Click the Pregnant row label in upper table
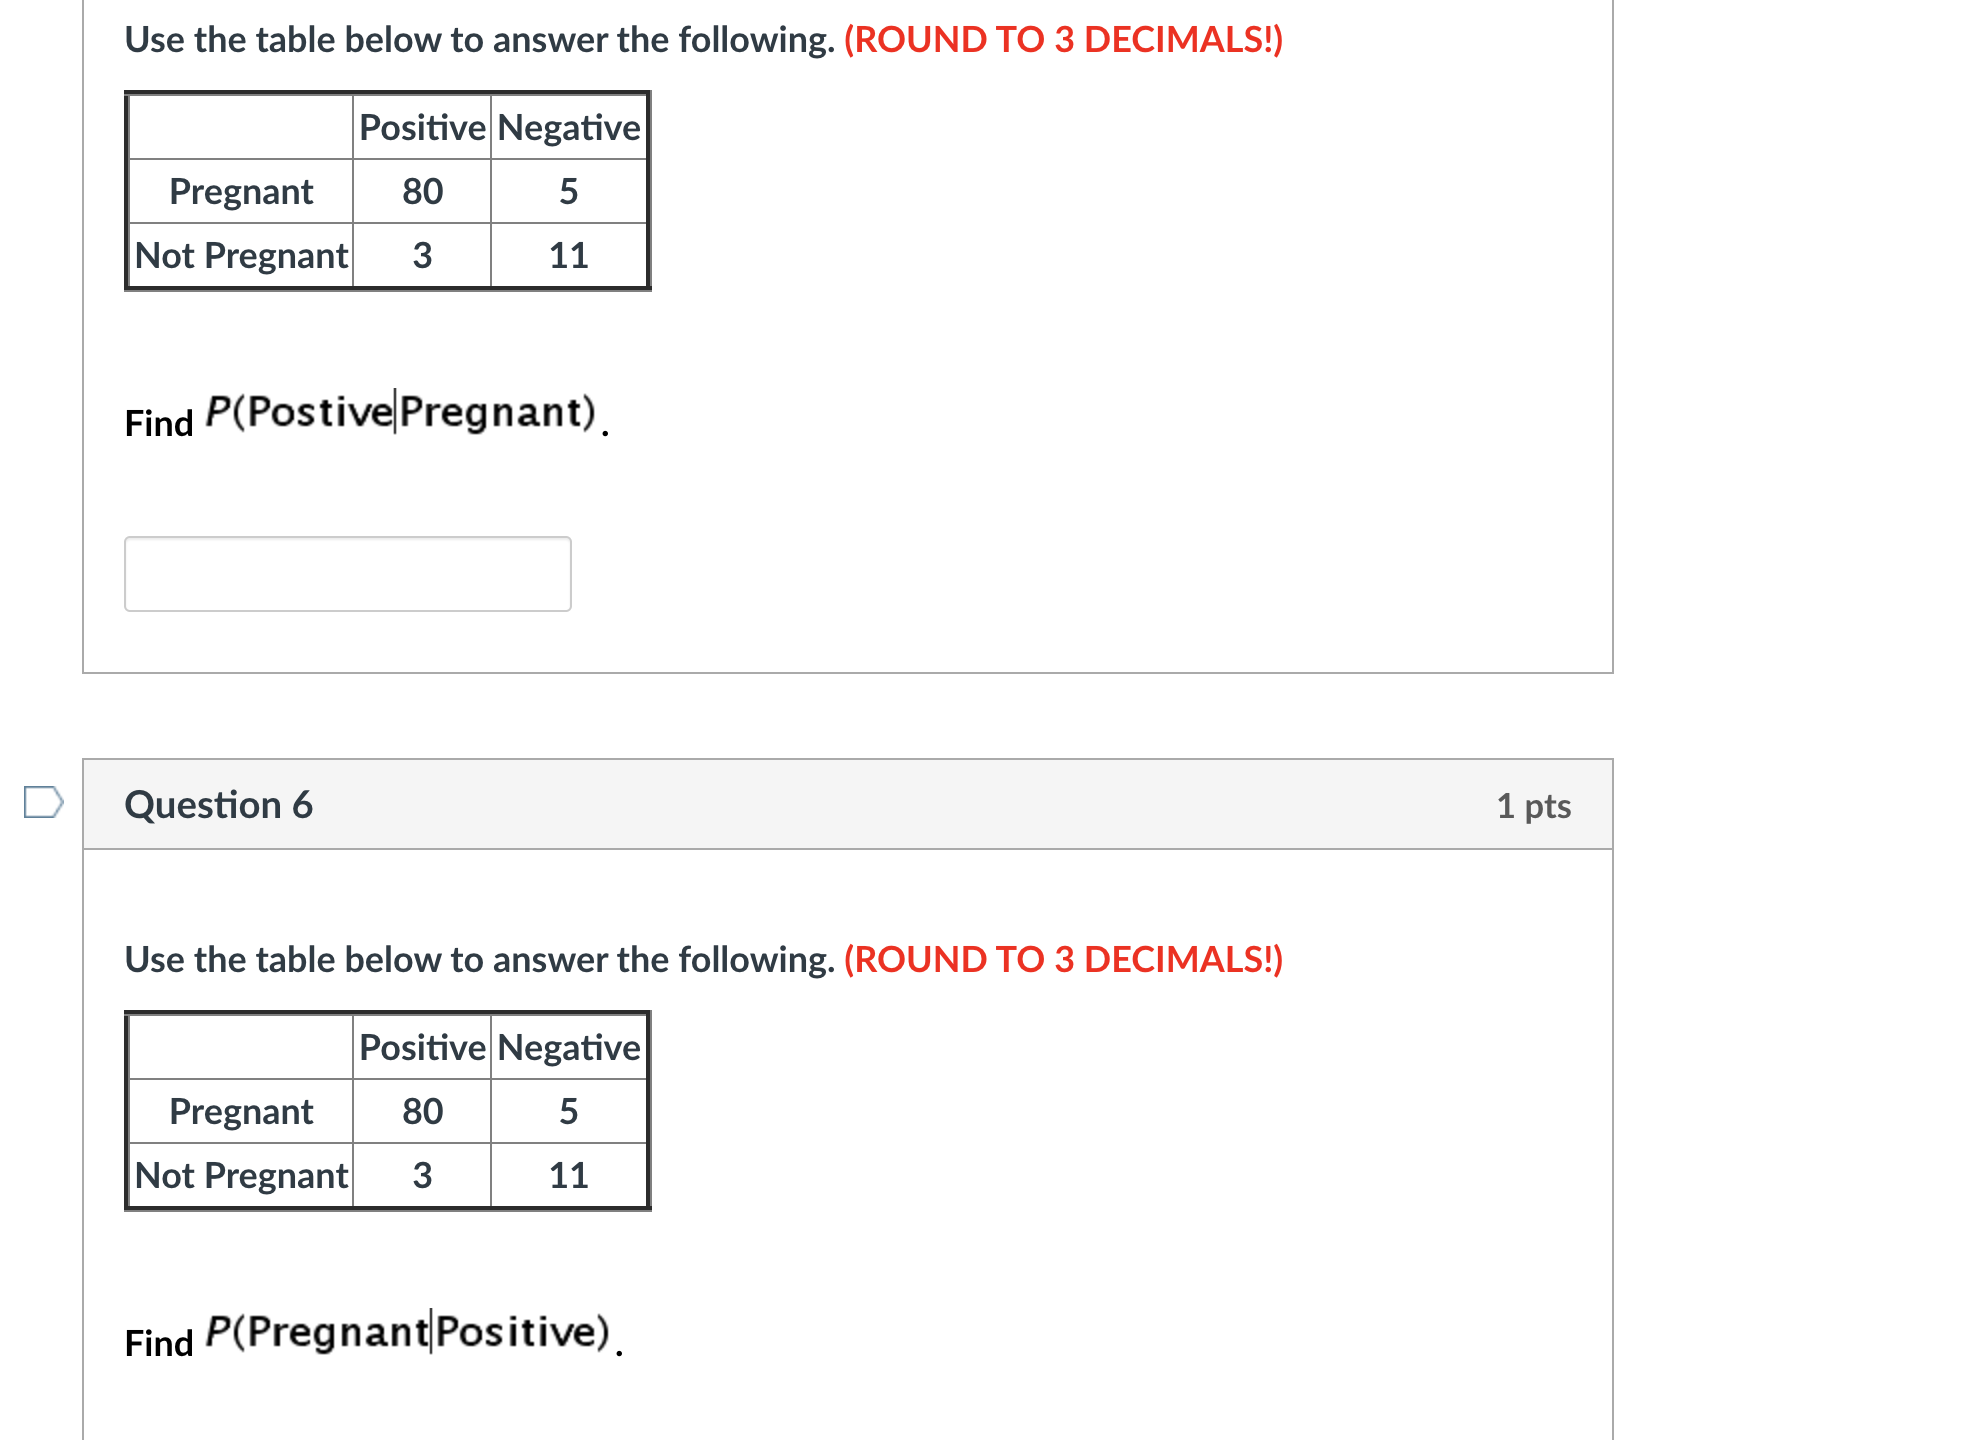 [x=241, y=191]
